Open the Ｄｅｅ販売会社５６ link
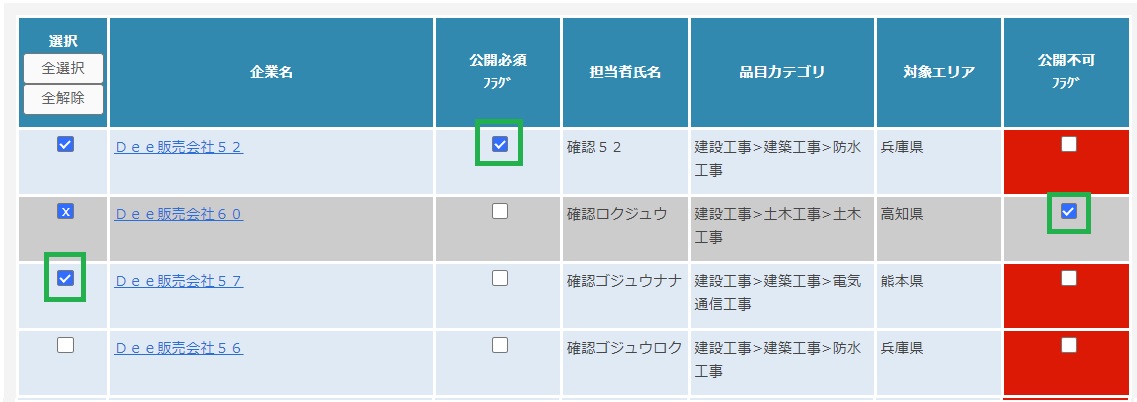The height and width of the screenshot is (402, 1137). pyautogui.click(x=178, y=348)
